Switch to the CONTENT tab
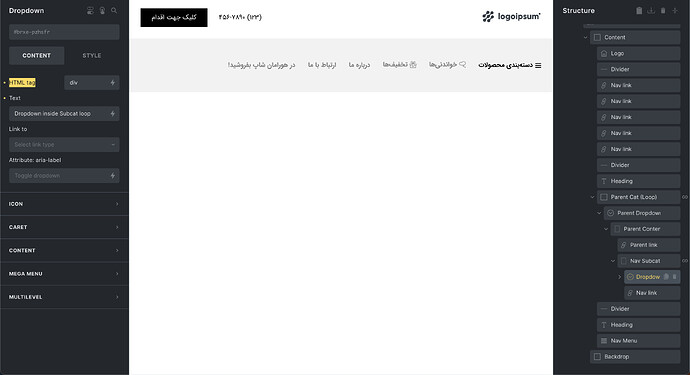 pyautogui.click(x=37, y=55)
